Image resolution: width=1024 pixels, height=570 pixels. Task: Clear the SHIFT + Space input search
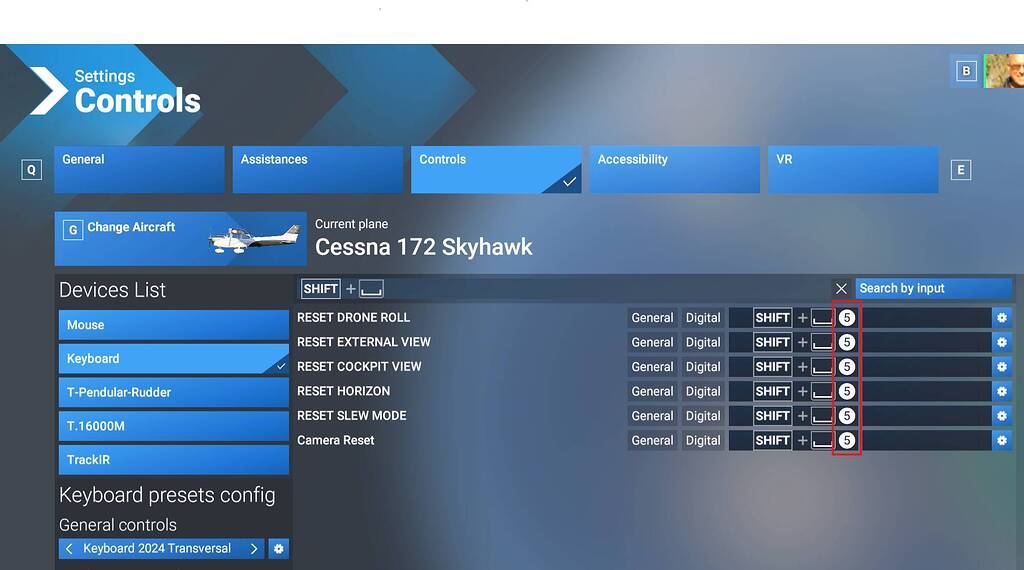pyautogui.click(x=841, y=289)
